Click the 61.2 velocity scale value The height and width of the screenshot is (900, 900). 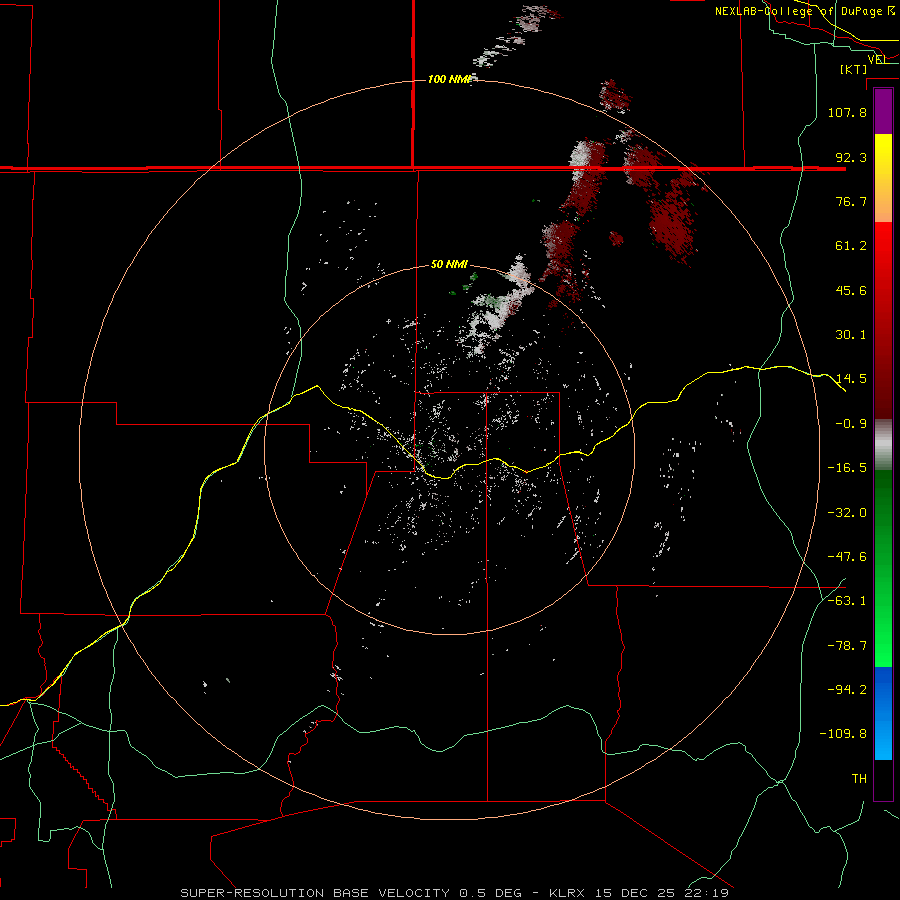pyautogui.click(x=851, y=246)
